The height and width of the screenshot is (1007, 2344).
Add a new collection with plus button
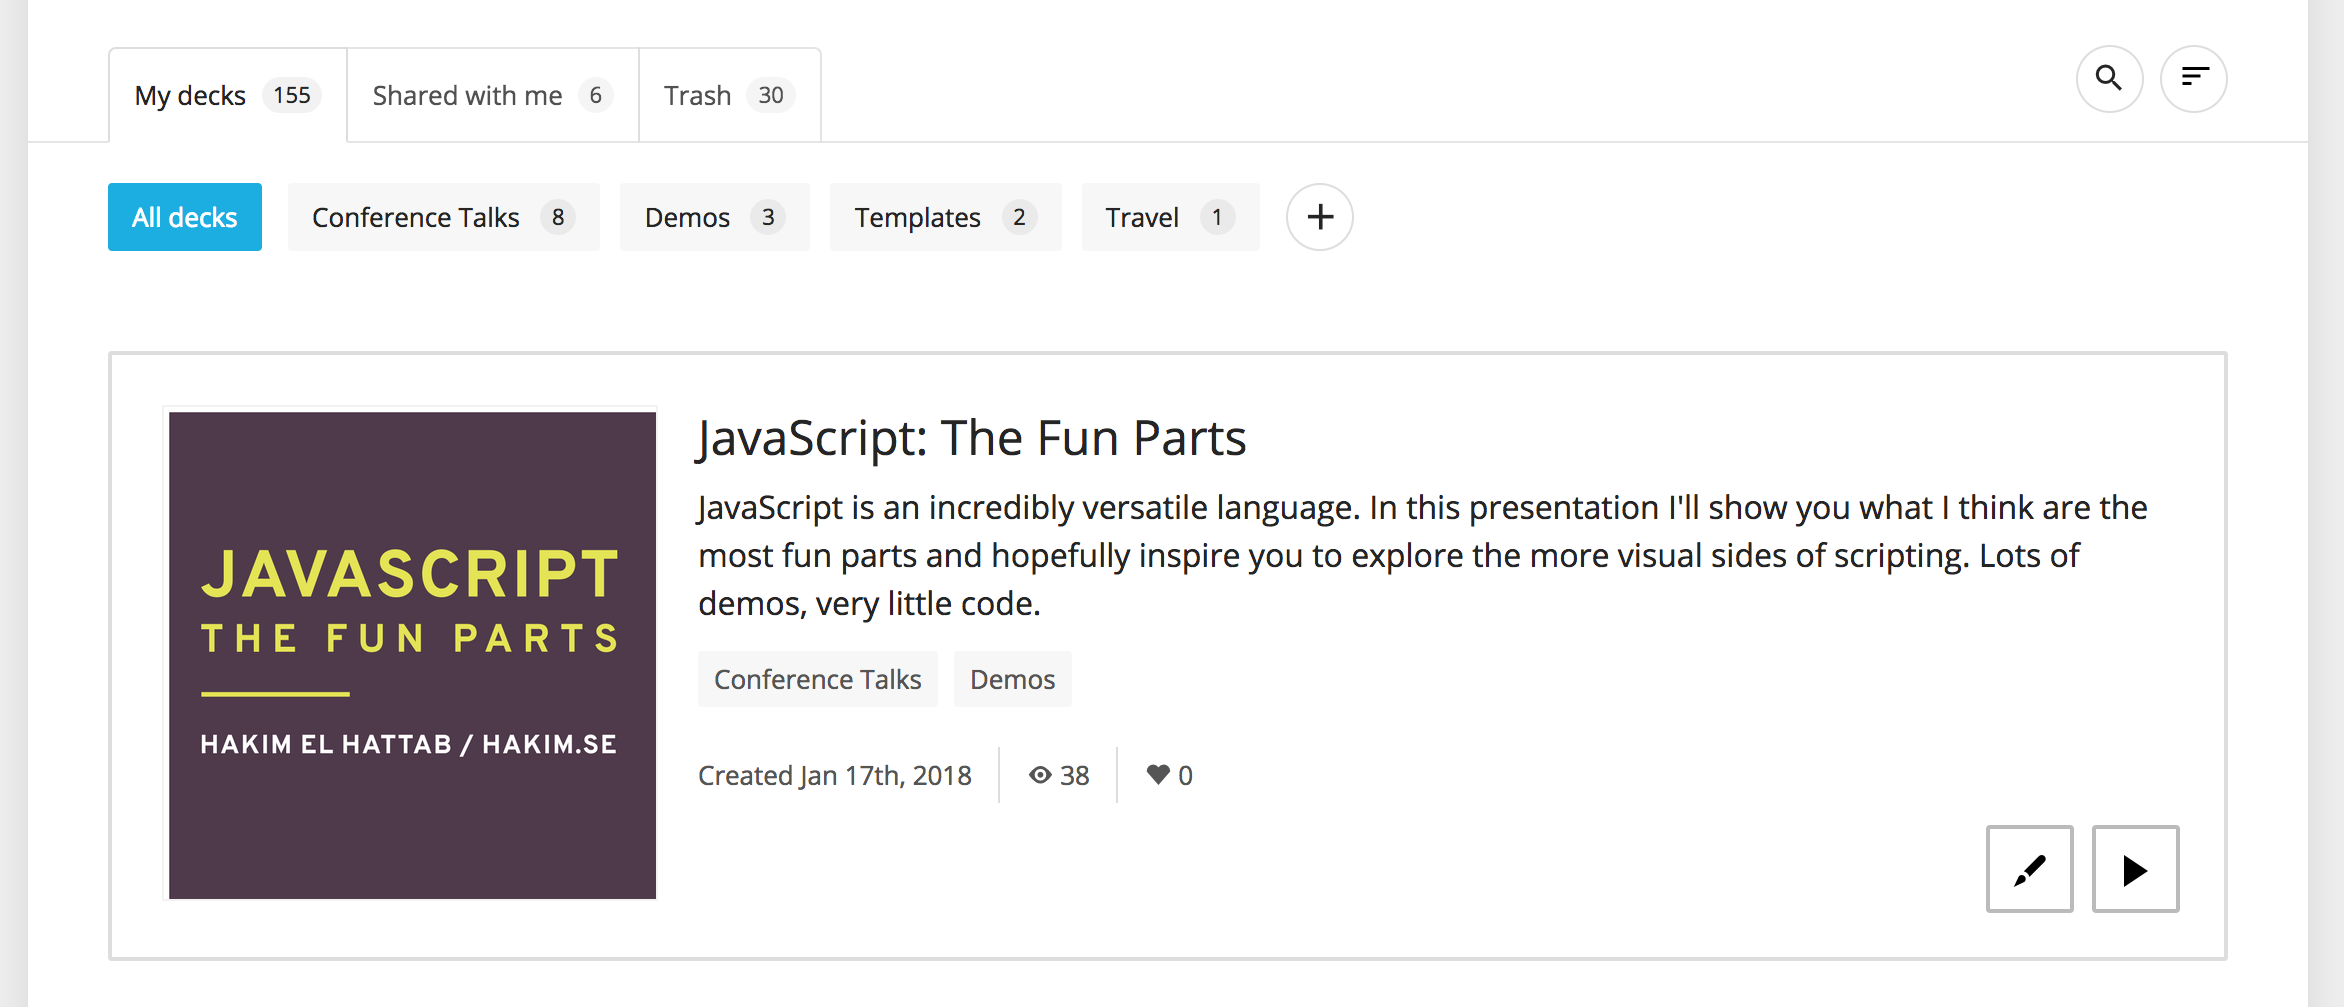pos(1319,217)
